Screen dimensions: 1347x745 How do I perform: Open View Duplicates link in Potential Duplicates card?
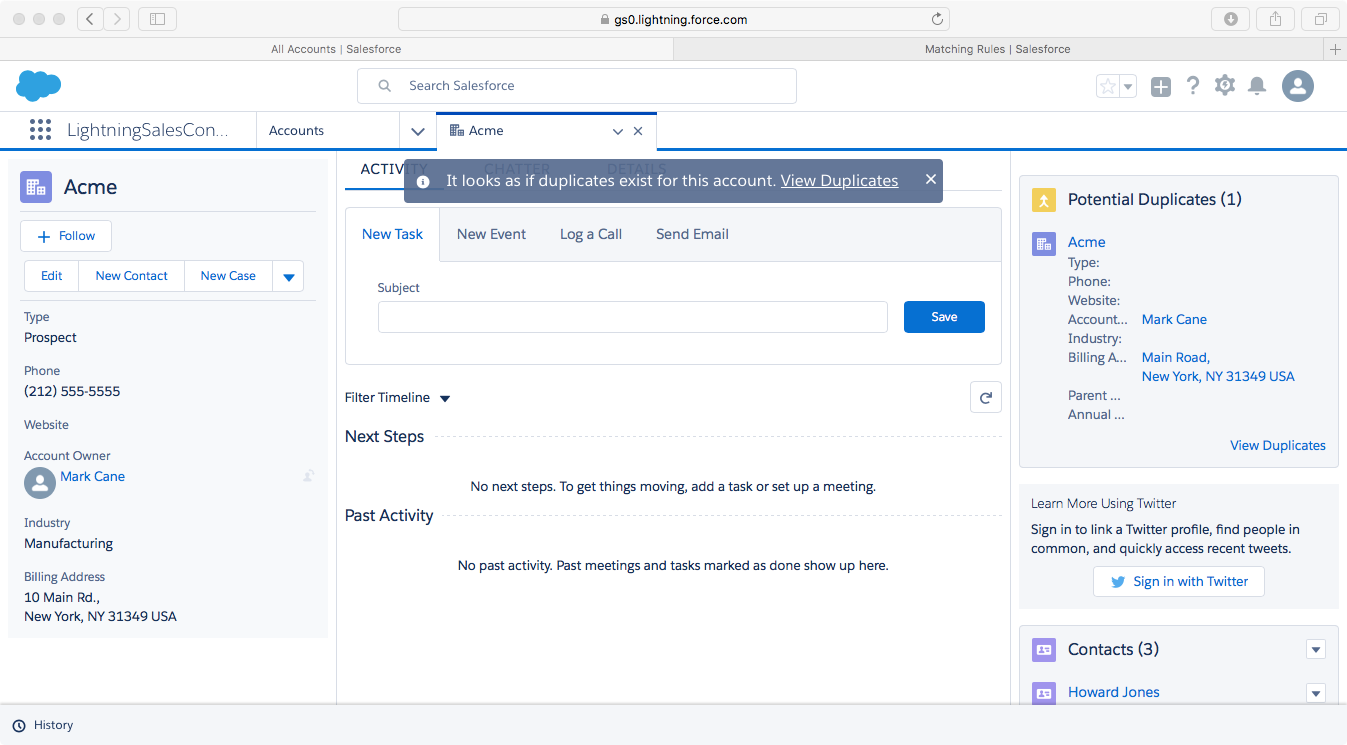click(1278, 446)
